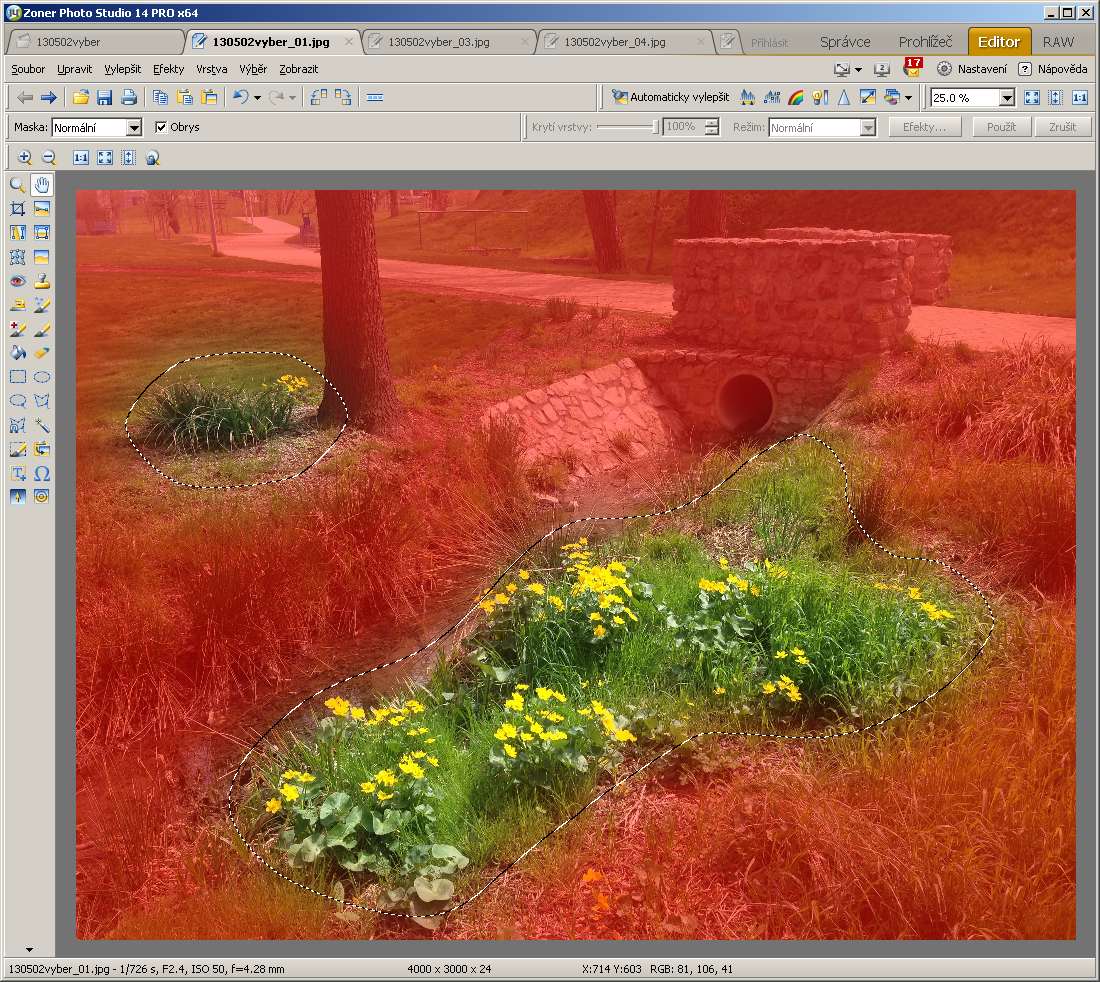Uncheck the Obrys checkbox

point(161,128)
